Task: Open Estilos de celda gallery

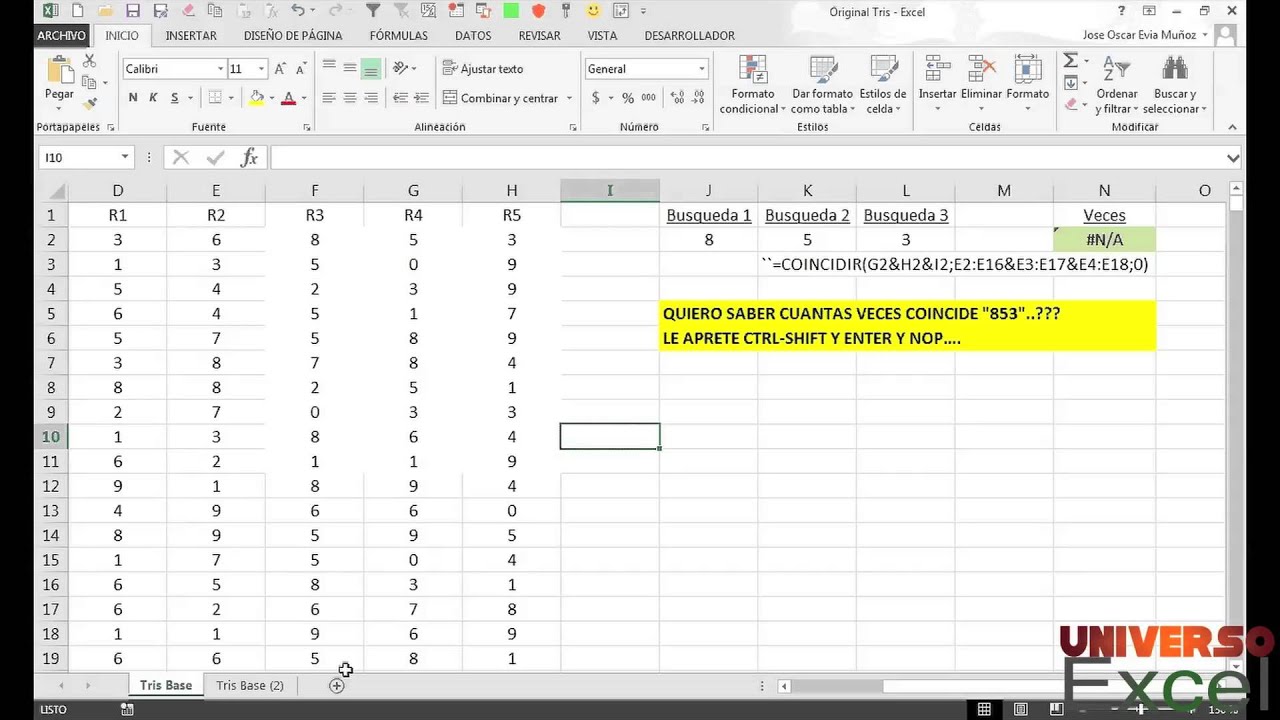Action: pos(883,86)
